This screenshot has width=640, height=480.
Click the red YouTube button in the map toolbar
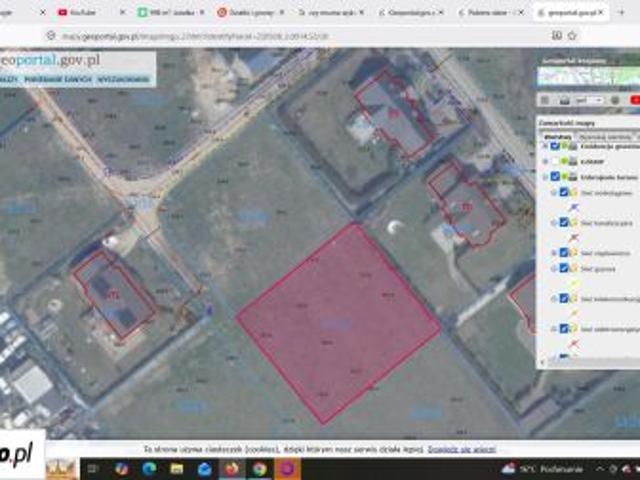[635, 100]
